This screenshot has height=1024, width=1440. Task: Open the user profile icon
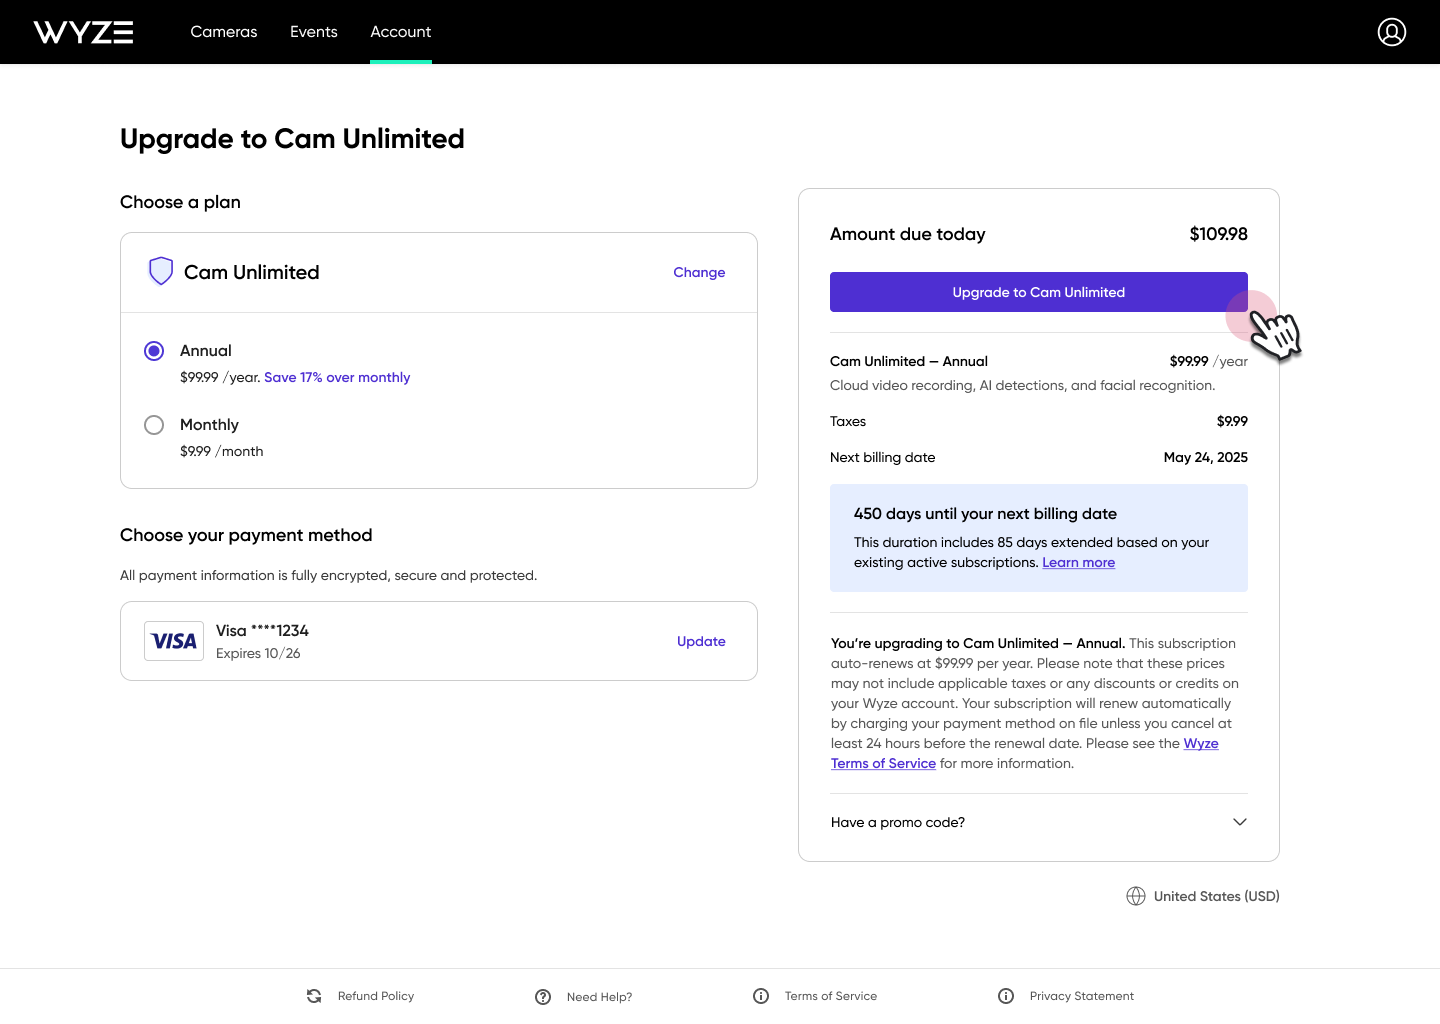[1392, 32]
